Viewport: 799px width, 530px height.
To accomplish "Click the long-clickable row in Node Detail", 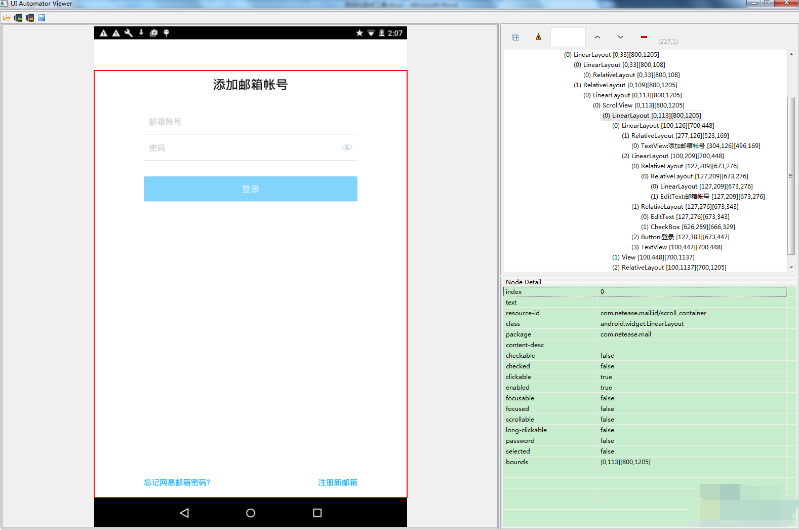I will 645,430.
